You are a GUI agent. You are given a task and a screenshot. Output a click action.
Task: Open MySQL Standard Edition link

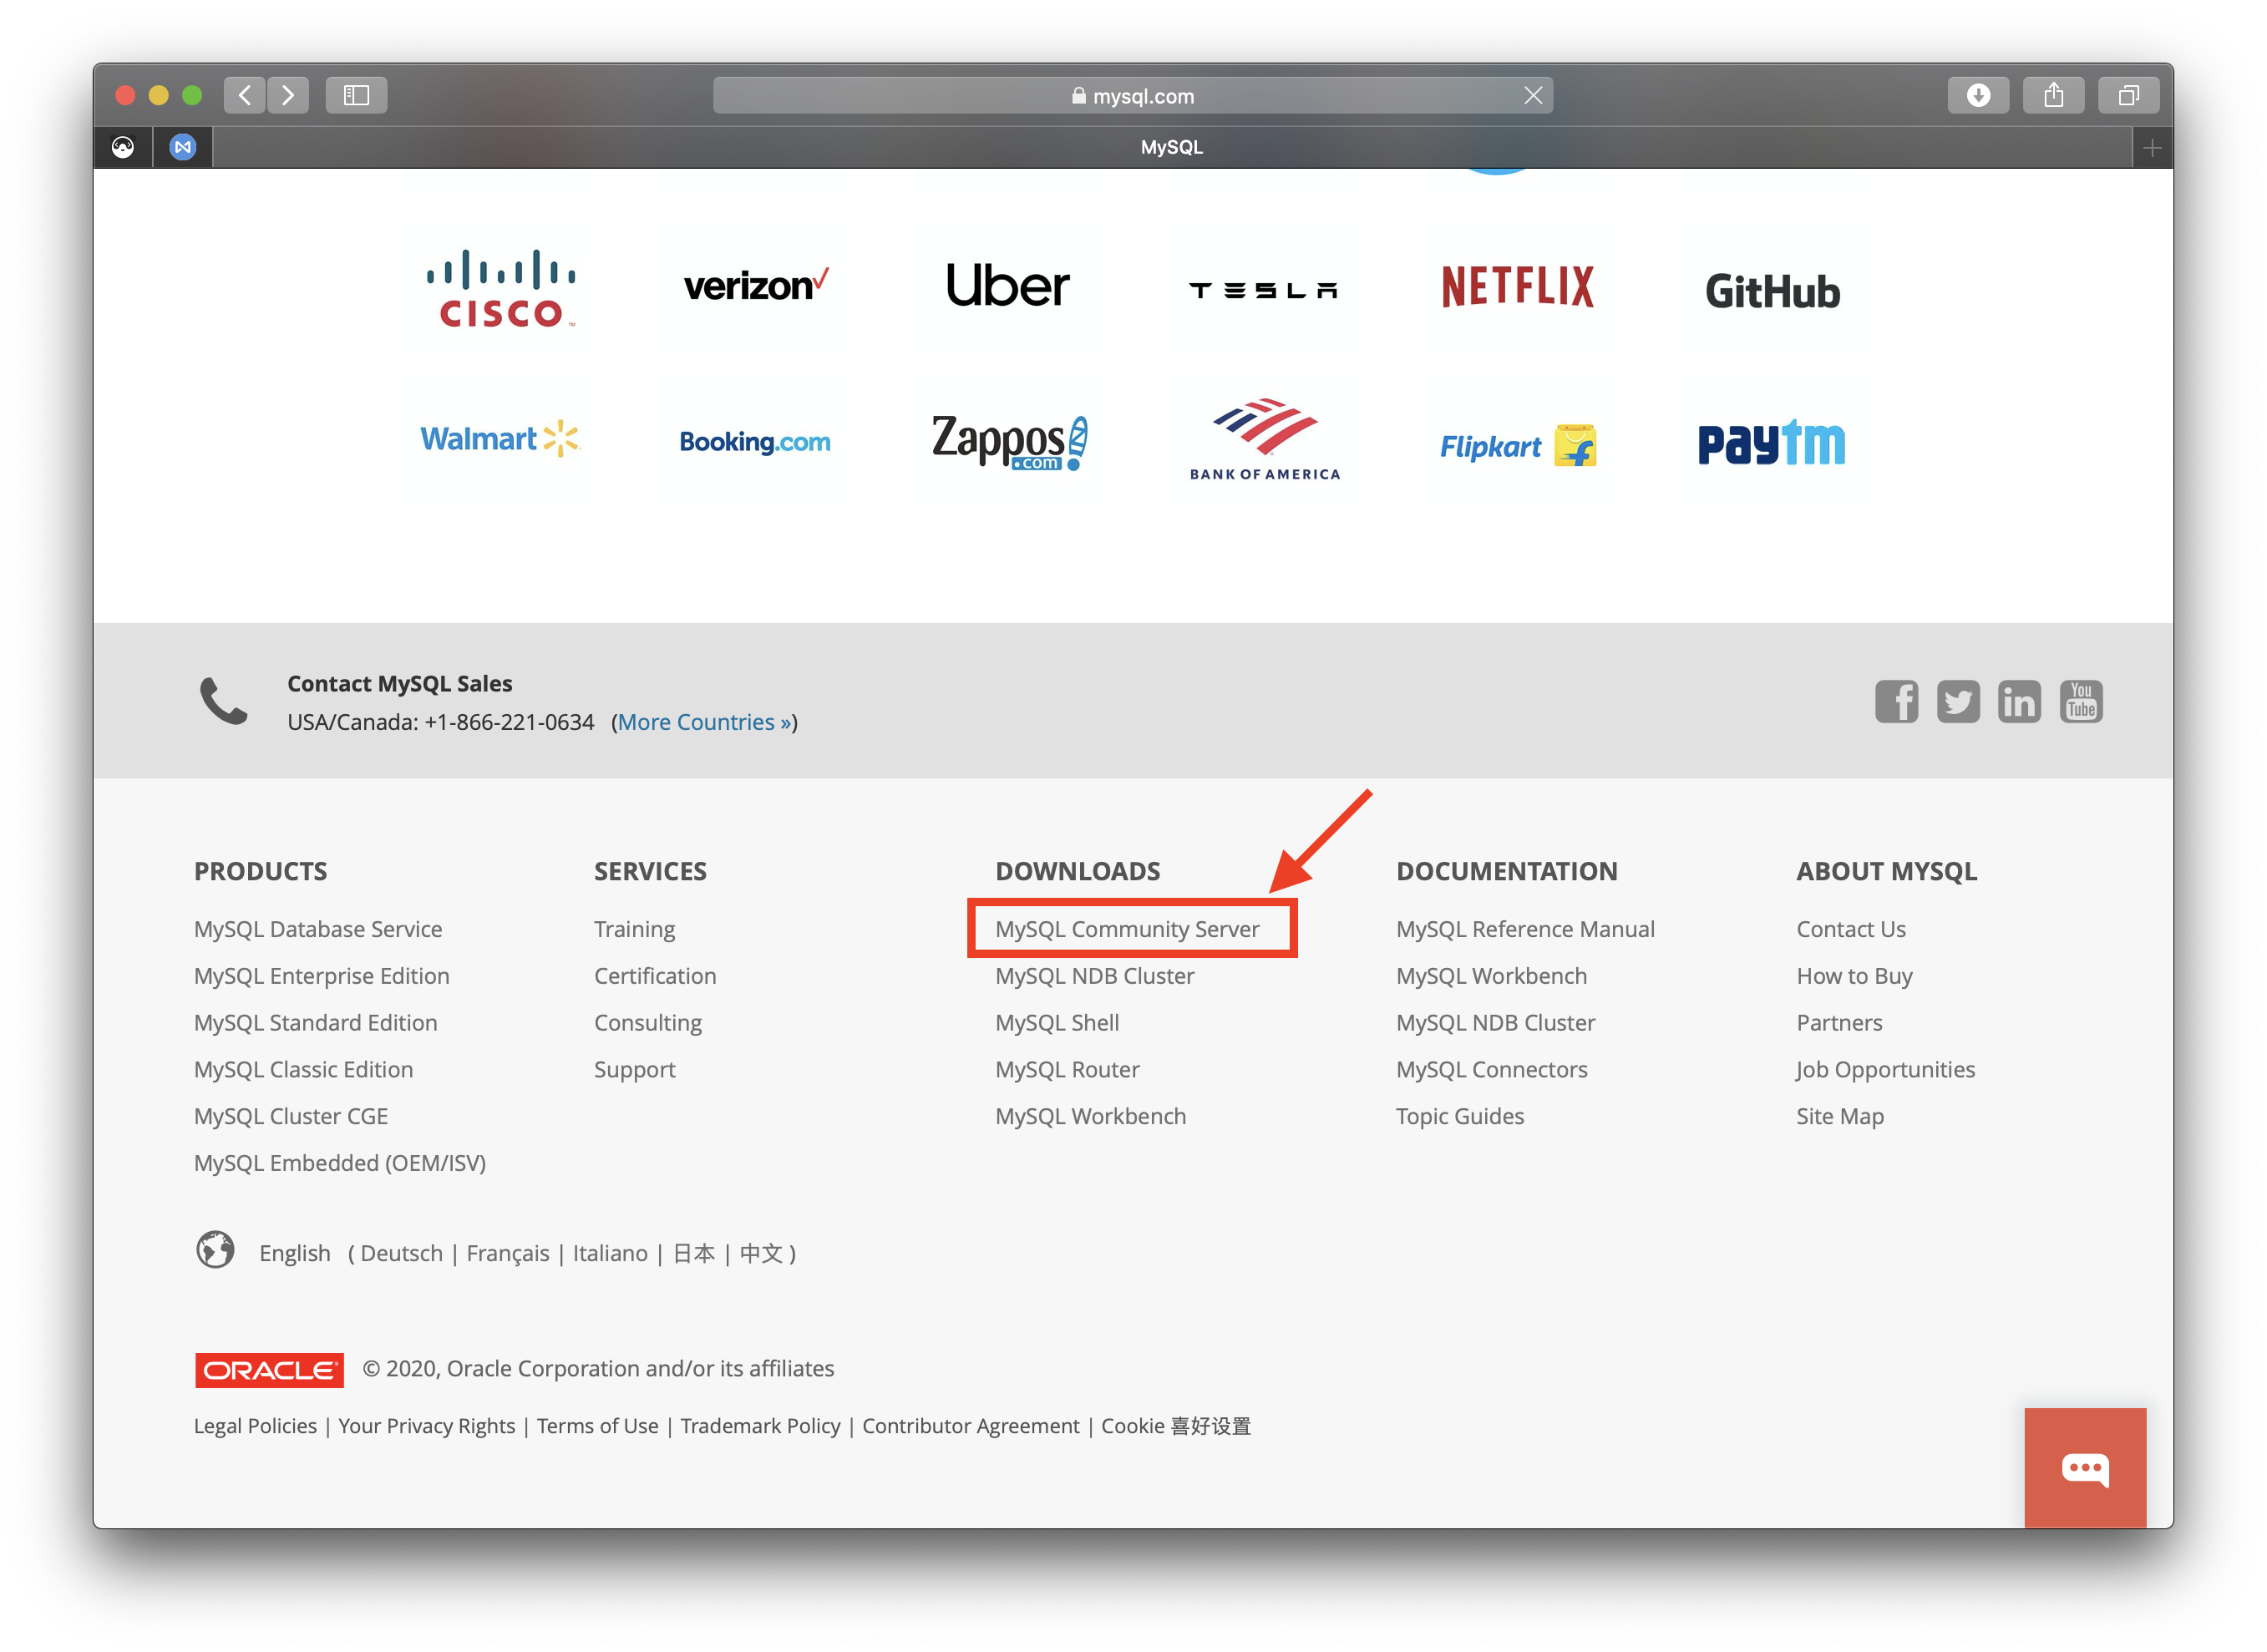[x=316, y=1022]
